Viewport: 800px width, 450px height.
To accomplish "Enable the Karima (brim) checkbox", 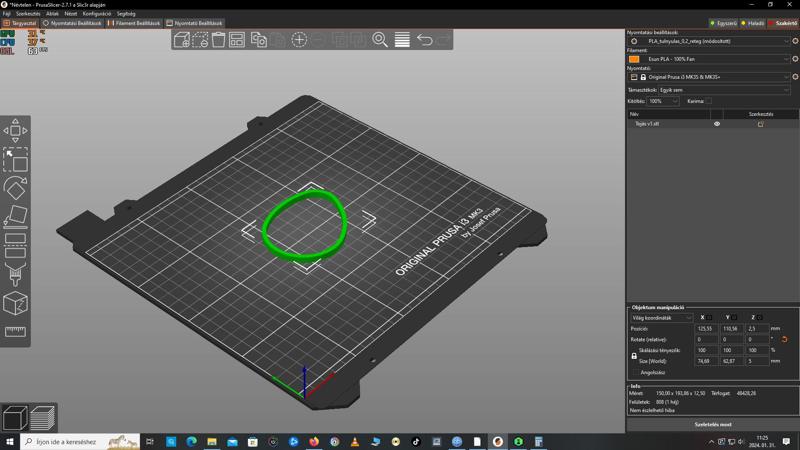I will point(709,101).
